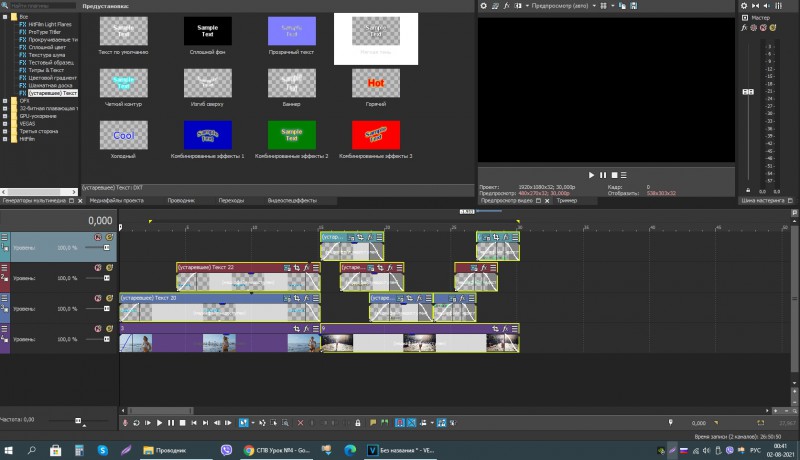Play in video preview window
800x460 pixels.
tap(591, 175)
